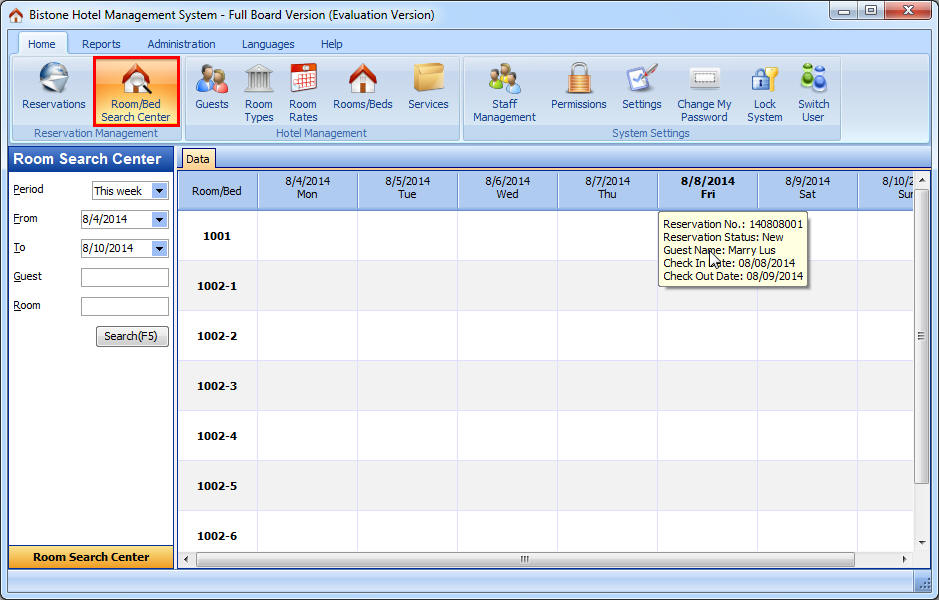The width and height of the screenshot is (939, 600).
Task: Open the Guests management icon
Action: click(212, 87)
